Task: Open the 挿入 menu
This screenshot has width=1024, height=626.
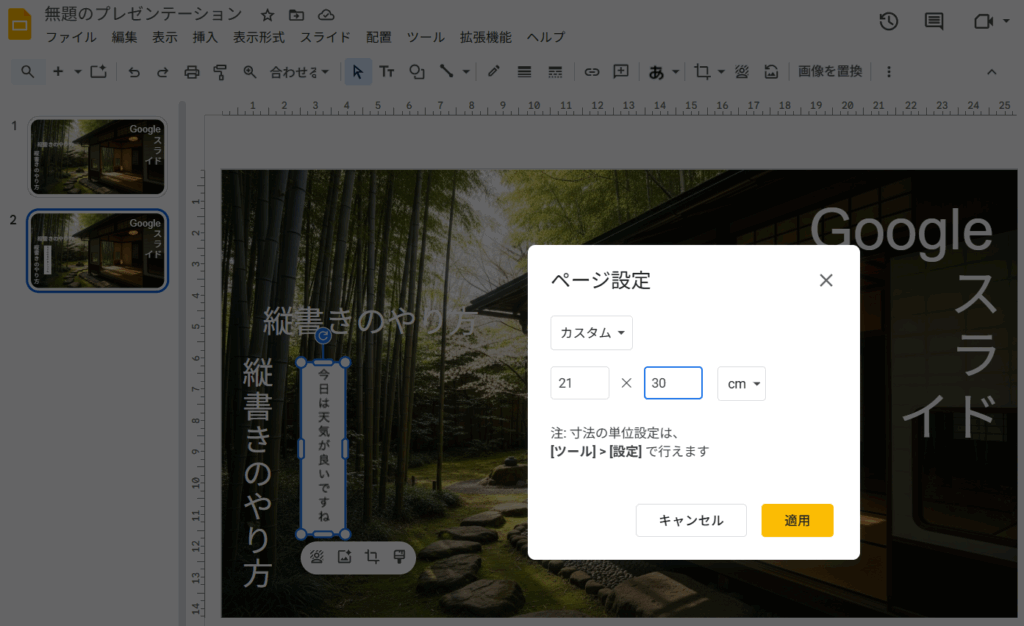Action: (x=205, y=37)
